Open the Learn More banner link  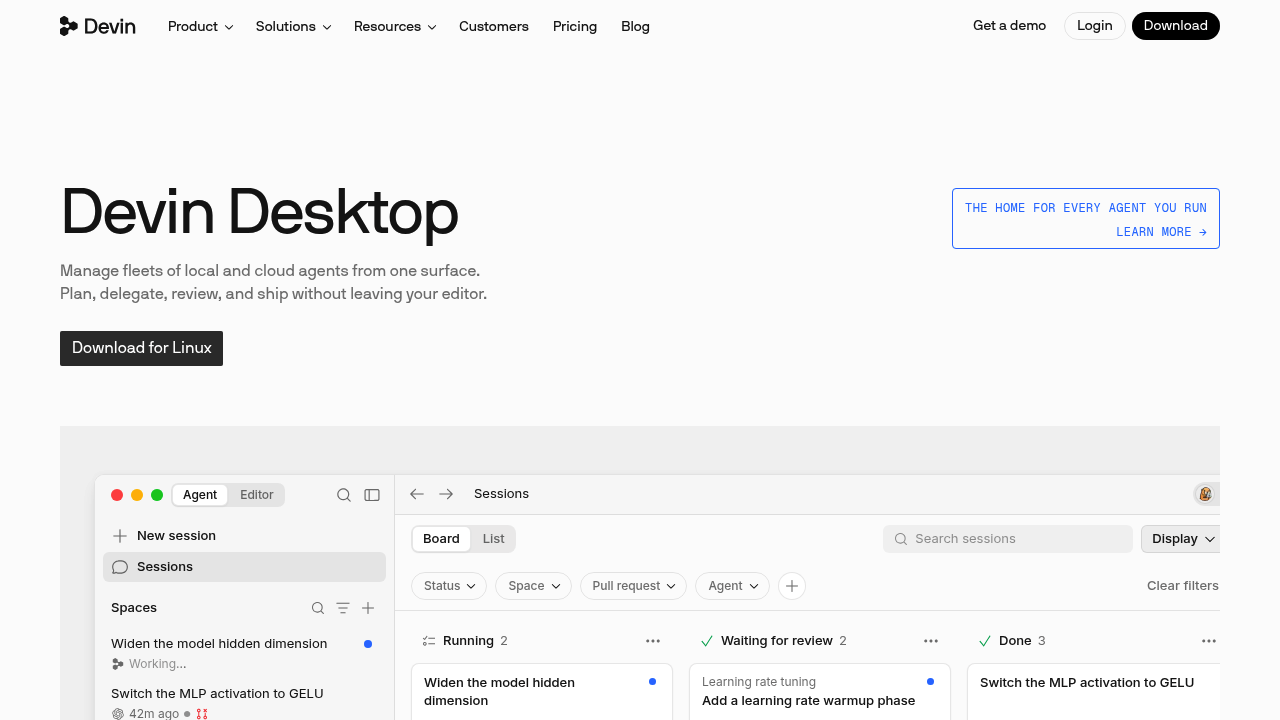tap(1086, 219)
